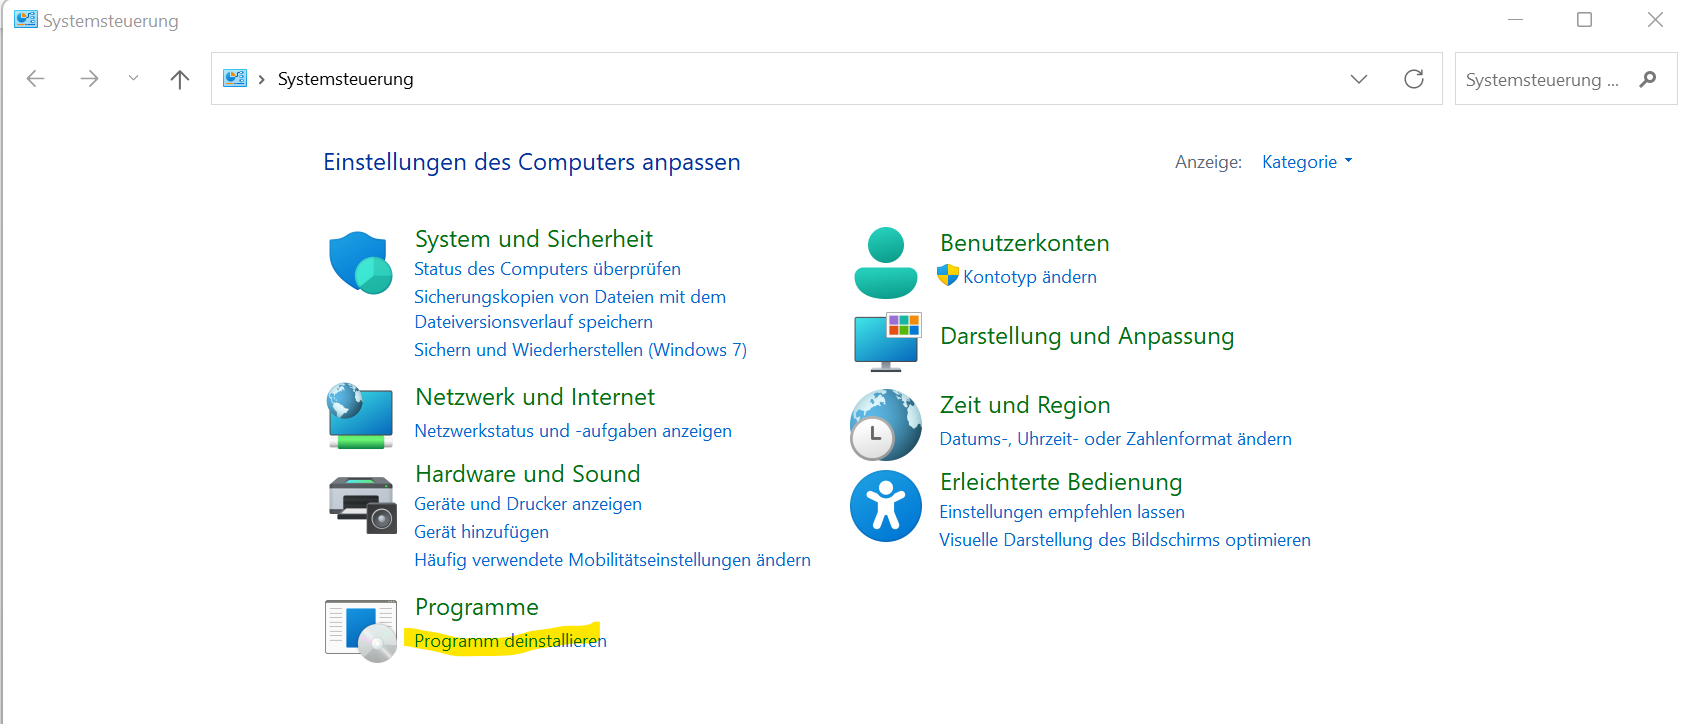Open the Erleichterte Bedienung accessibility icon

885,506
